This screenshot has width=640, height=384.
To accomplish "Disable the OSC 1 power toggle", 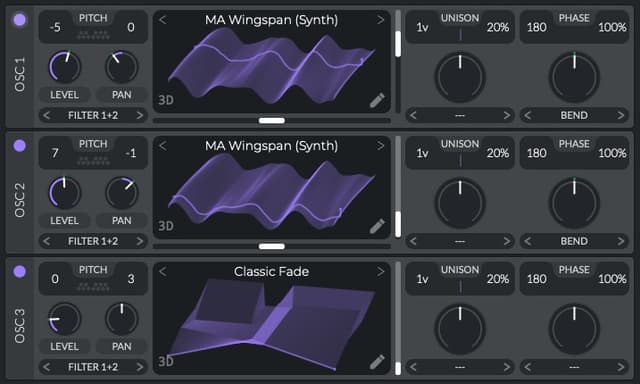I will pyautogui.click(x=20, y=20).
